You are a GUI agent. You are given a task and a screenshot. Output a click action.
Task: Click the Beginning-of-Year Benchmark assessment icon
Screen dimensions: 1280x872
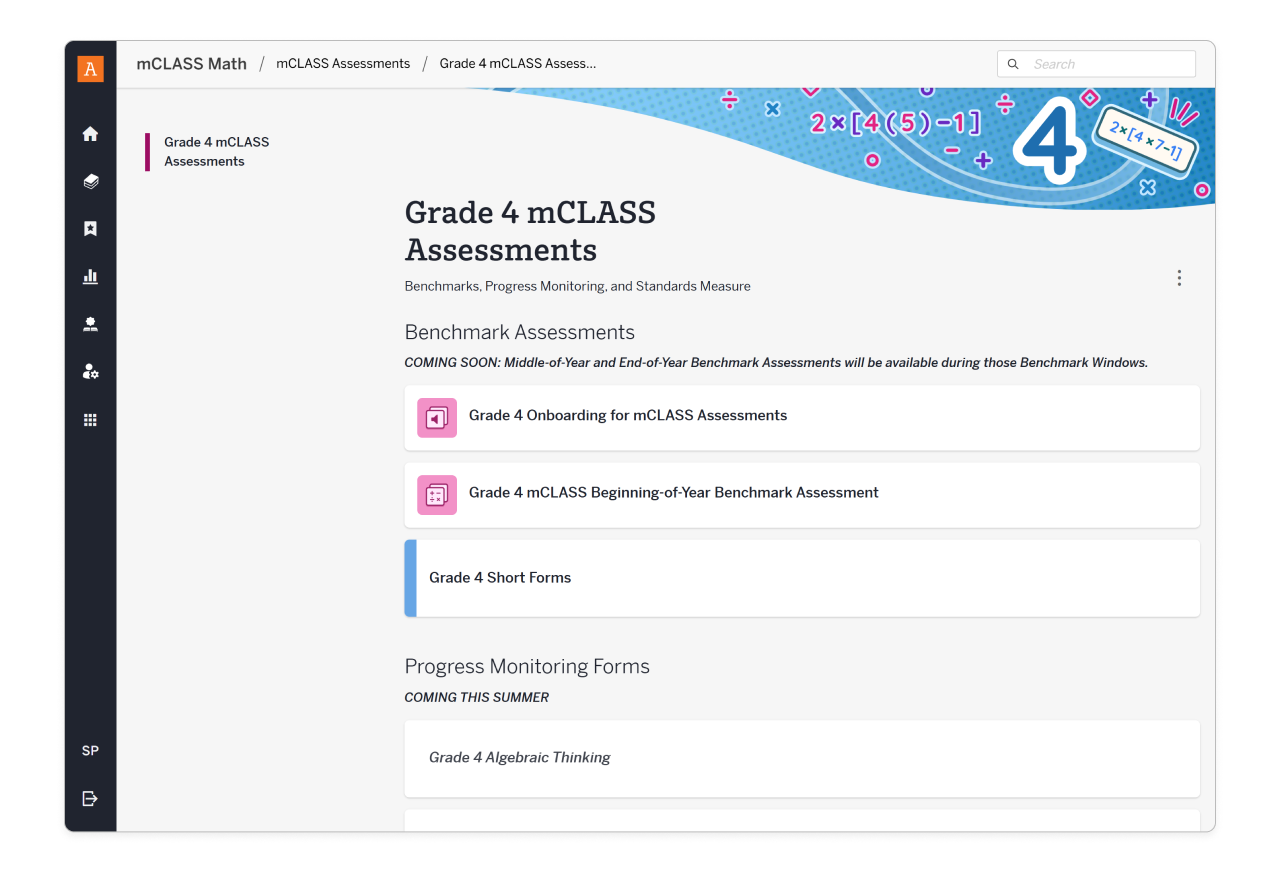click(437, 494)
